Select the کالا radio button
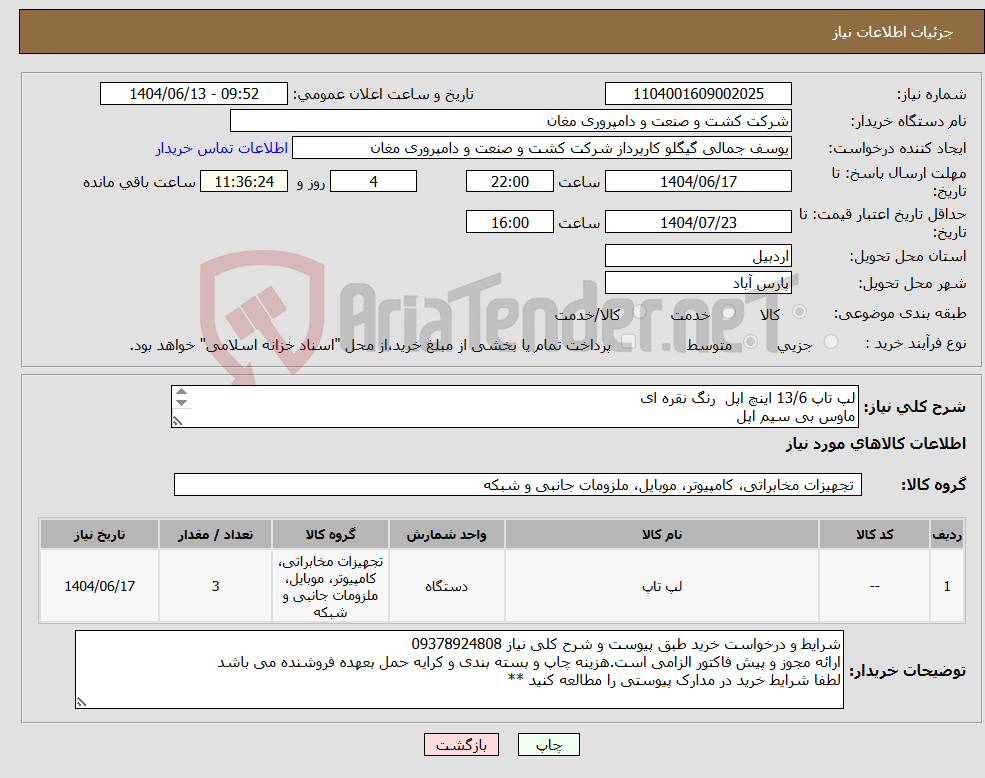985x778 pixels. click(800, 313)
